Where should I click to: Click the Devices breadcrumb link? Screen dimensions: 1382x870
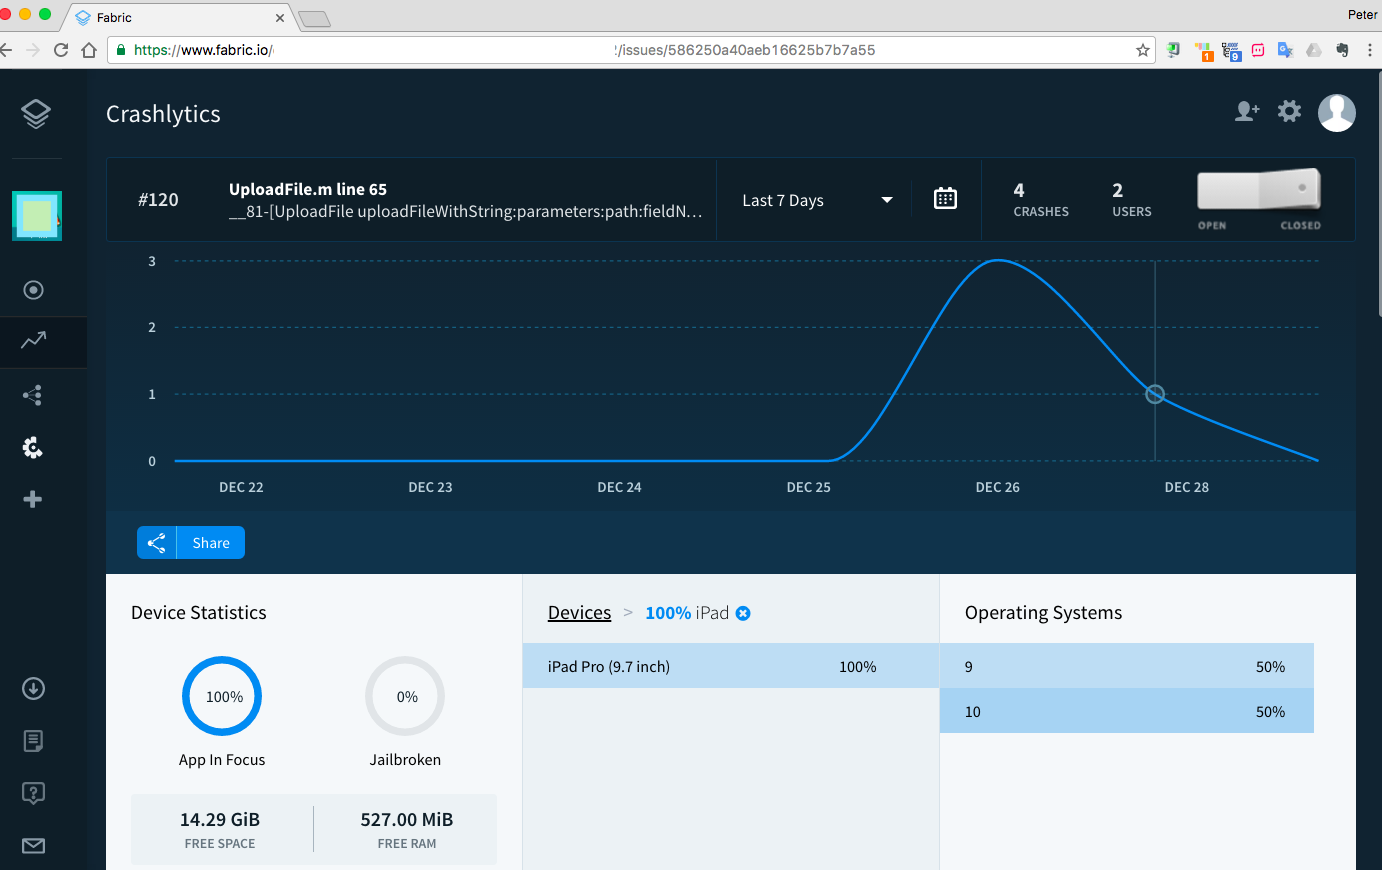click(x=579, y=613)
